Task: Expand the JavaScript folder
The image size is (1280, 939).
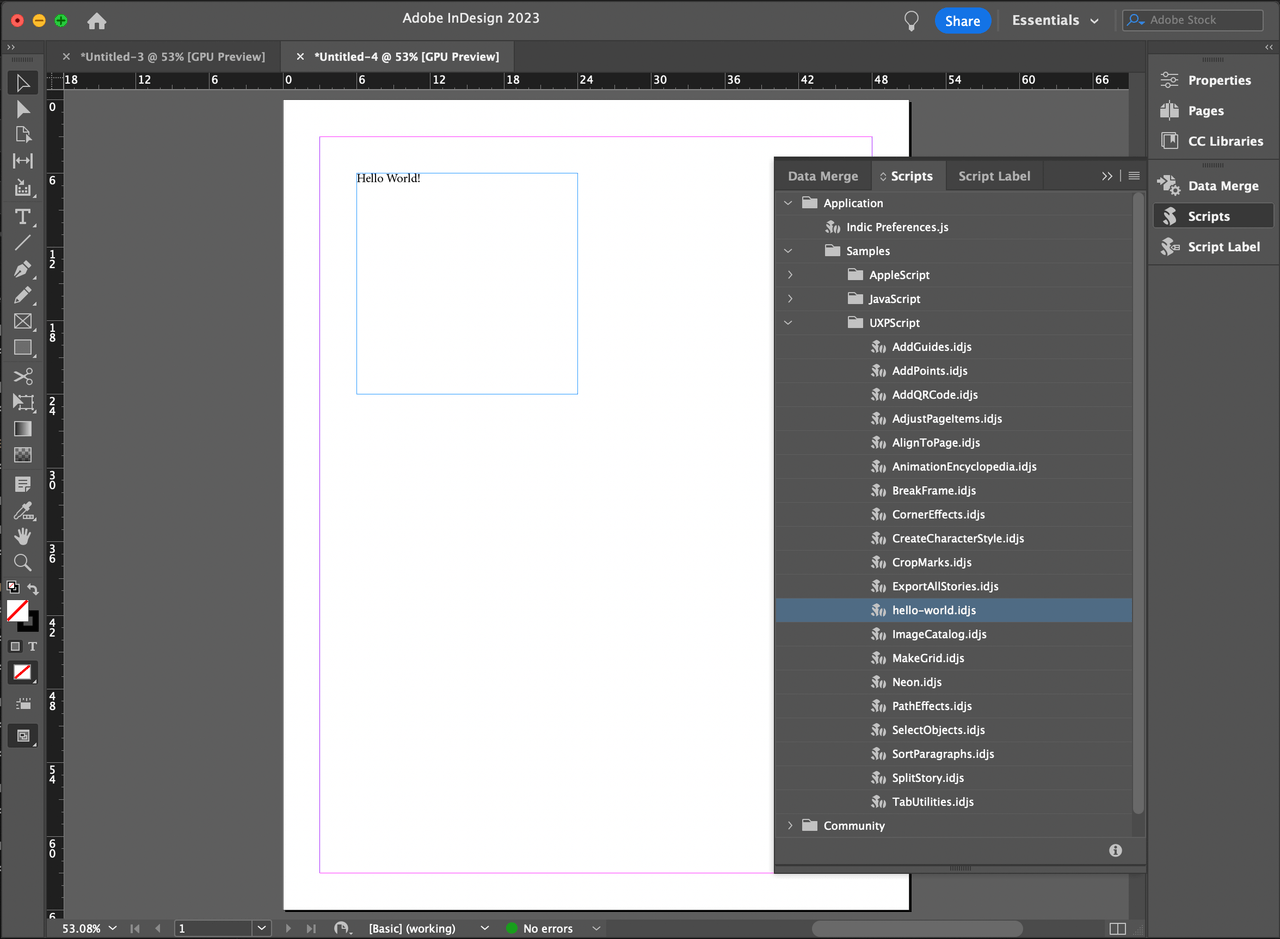Action: [789, 299]
